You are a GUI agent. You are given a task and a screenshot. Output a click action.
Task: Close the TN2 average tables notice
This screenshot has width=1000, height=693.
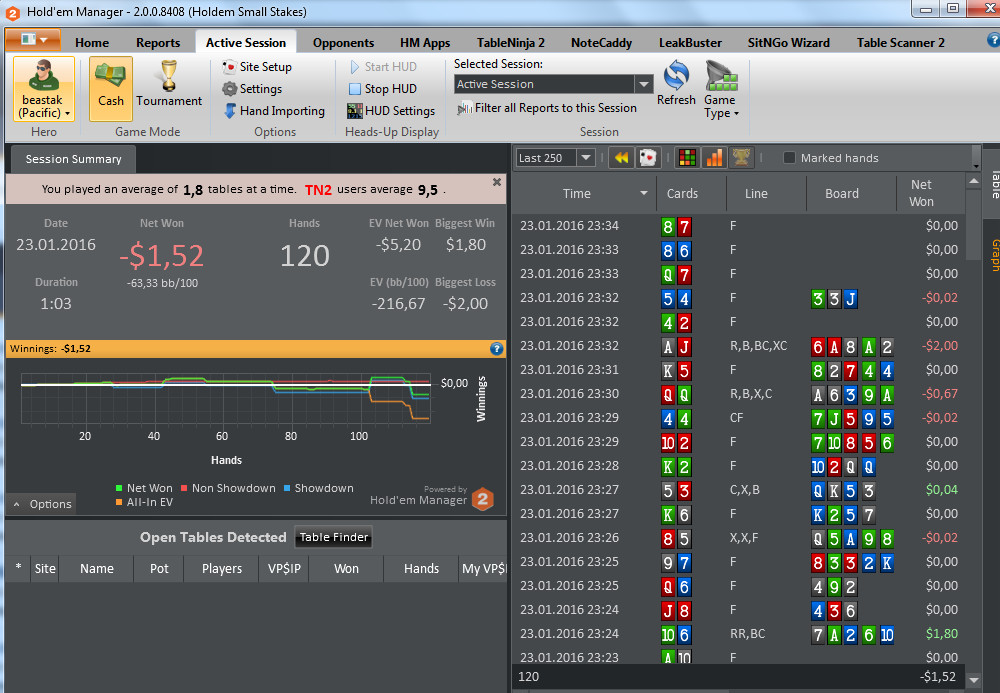coord(497,182)
